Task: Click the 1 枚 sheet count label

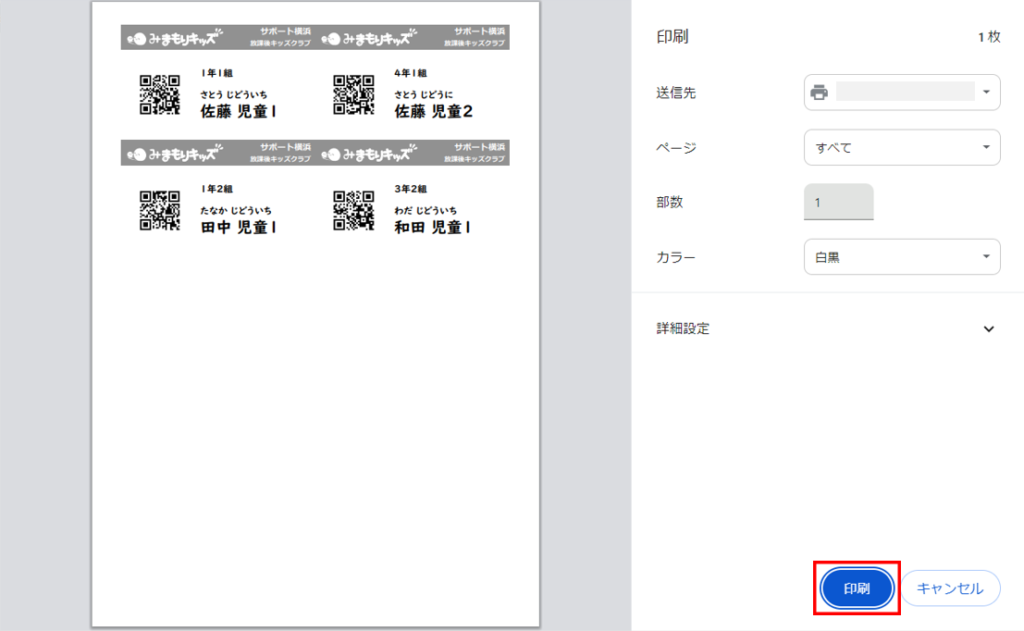Action: pos(988,37)
